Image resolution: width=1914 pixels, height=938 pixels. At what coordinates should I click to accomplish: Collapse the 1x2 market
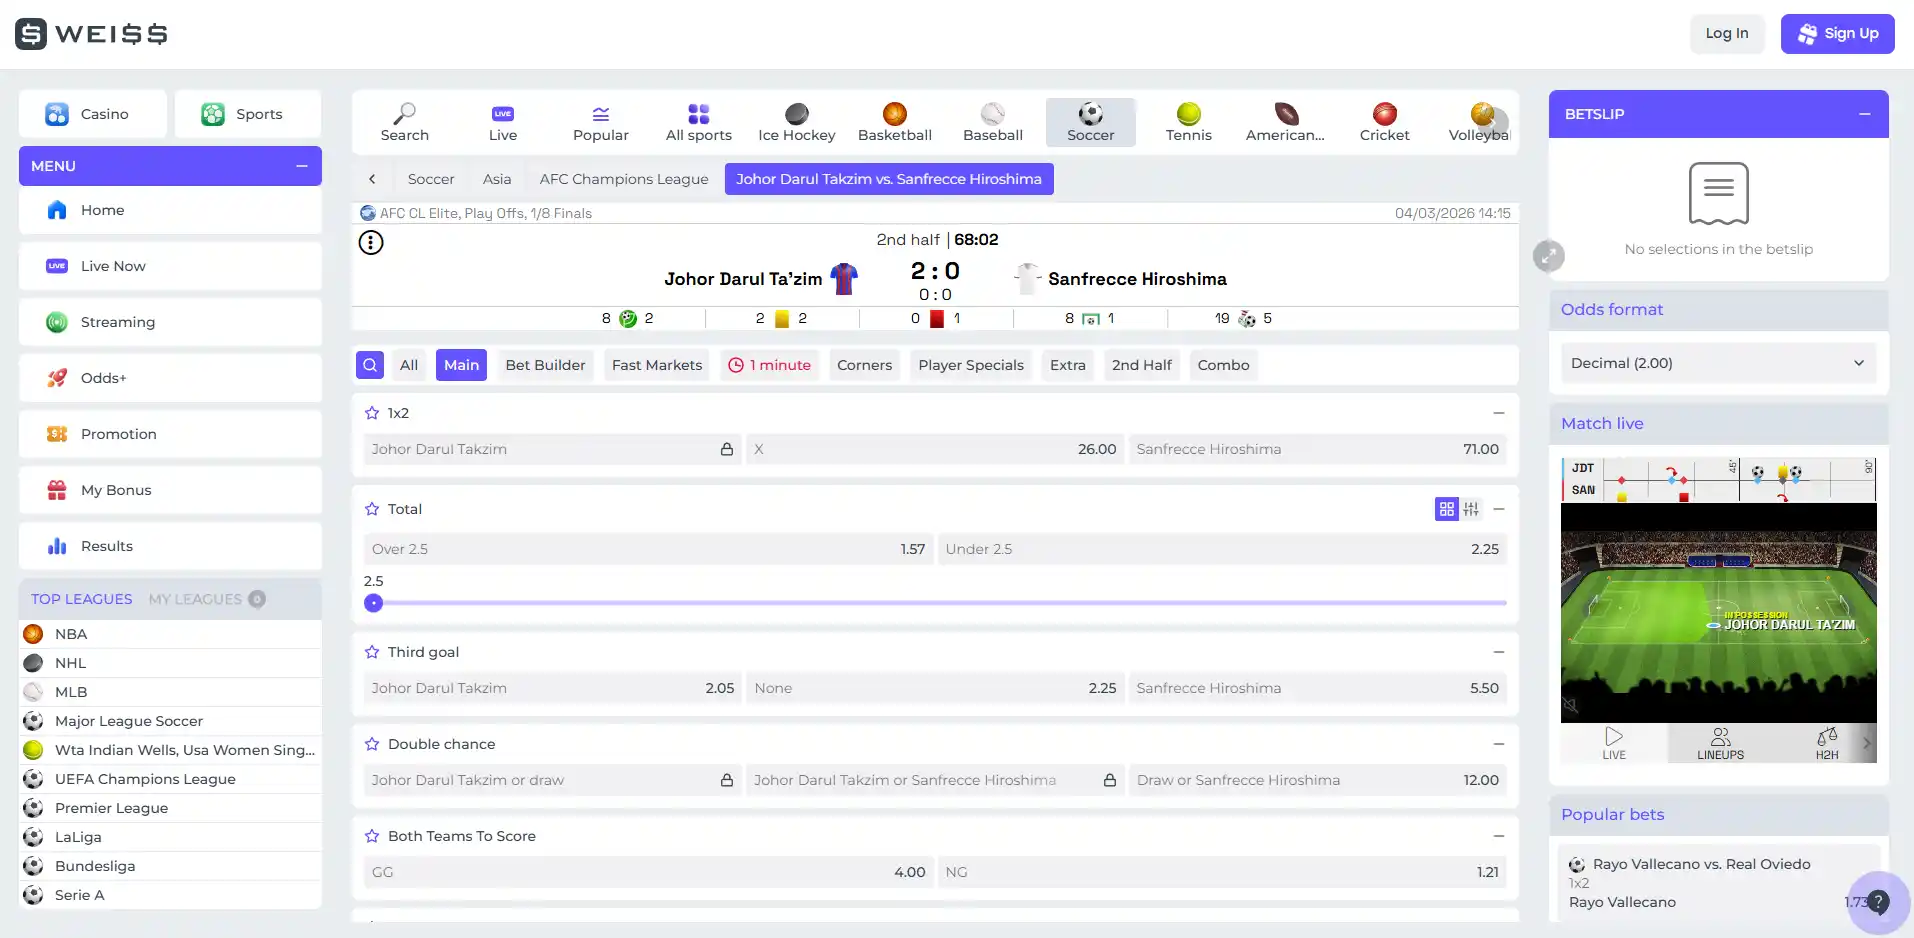1498,413
